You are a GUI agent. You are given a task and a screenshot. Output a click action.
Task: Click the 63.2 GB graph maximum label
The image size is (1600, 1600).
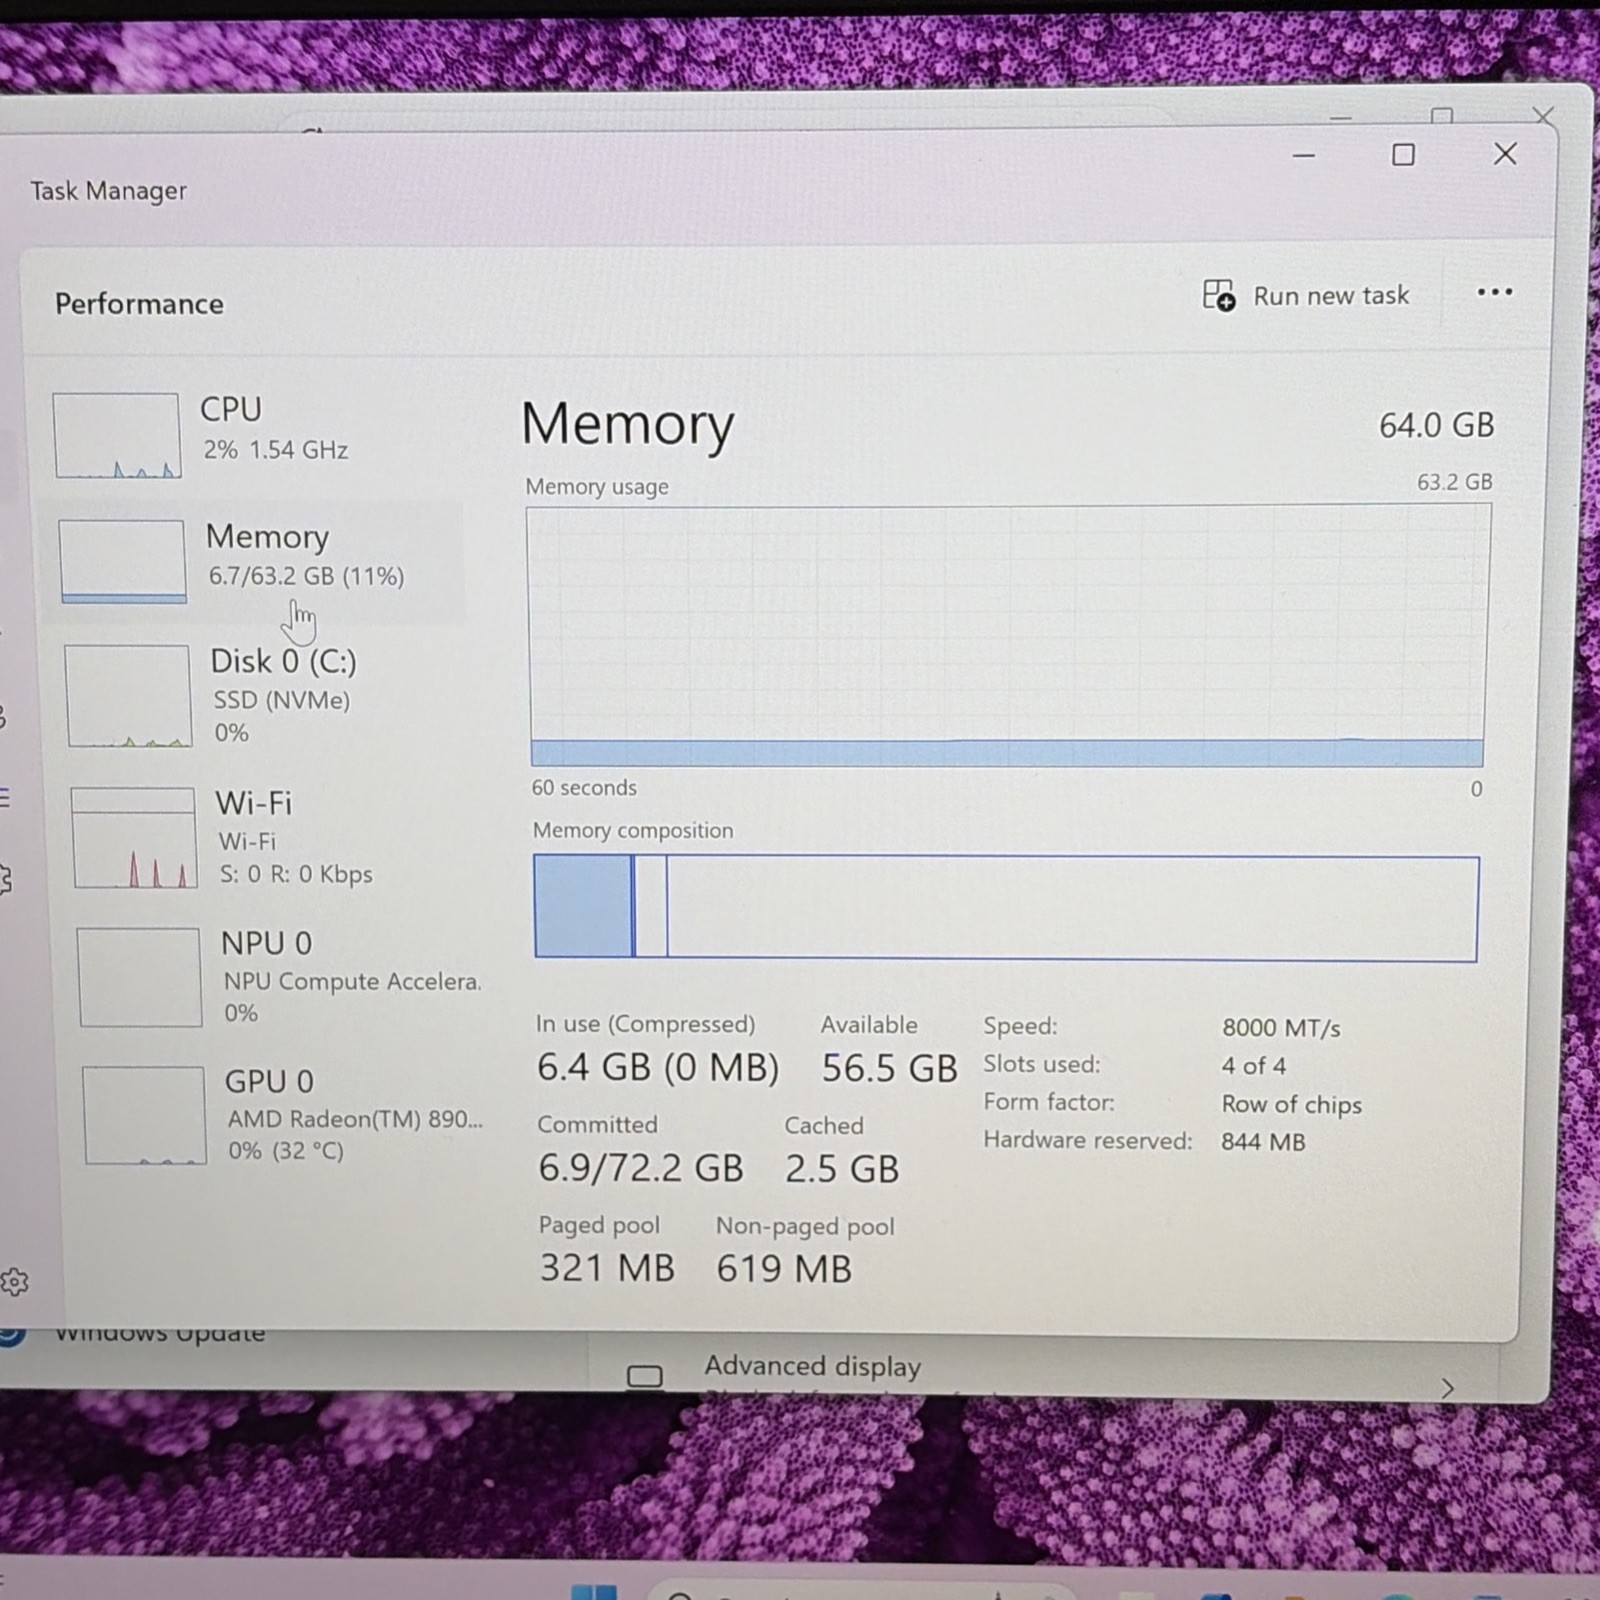tap(1454, 482)
